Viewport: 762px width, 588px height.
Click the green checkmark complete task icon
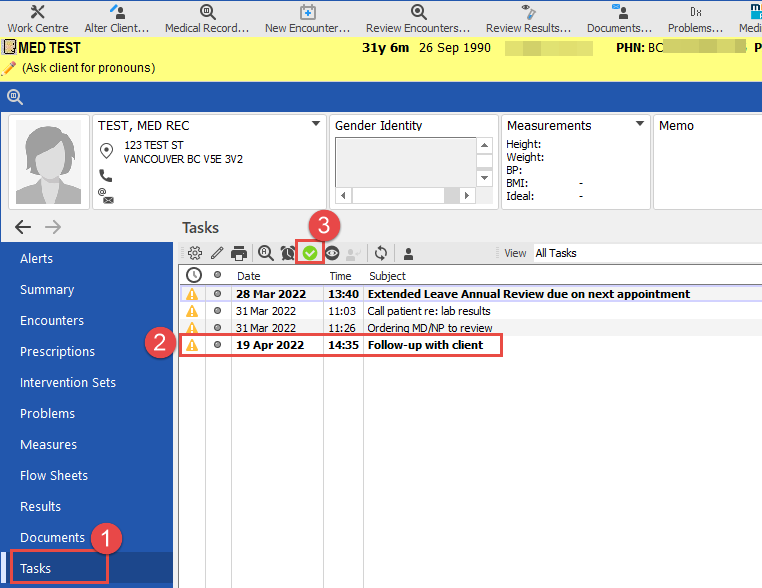point(310,253)
